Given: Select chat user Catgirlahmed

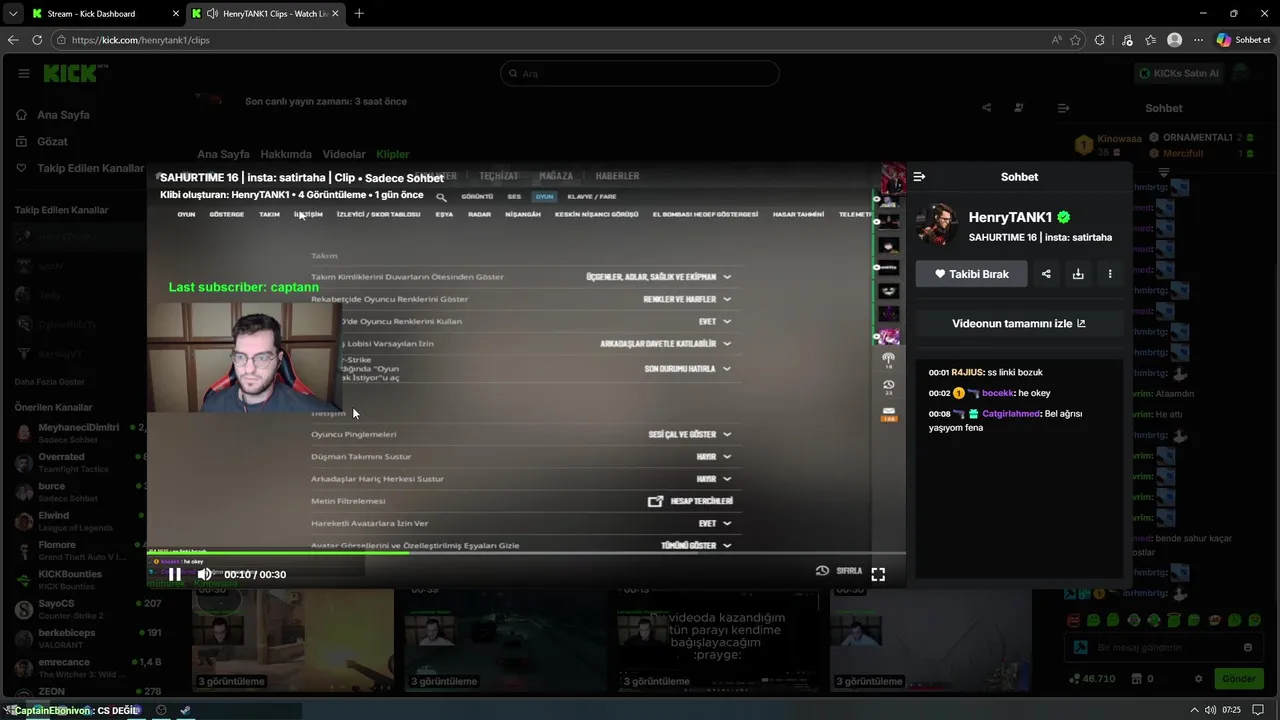Looking at the screenshot, I should (1011, 413).
